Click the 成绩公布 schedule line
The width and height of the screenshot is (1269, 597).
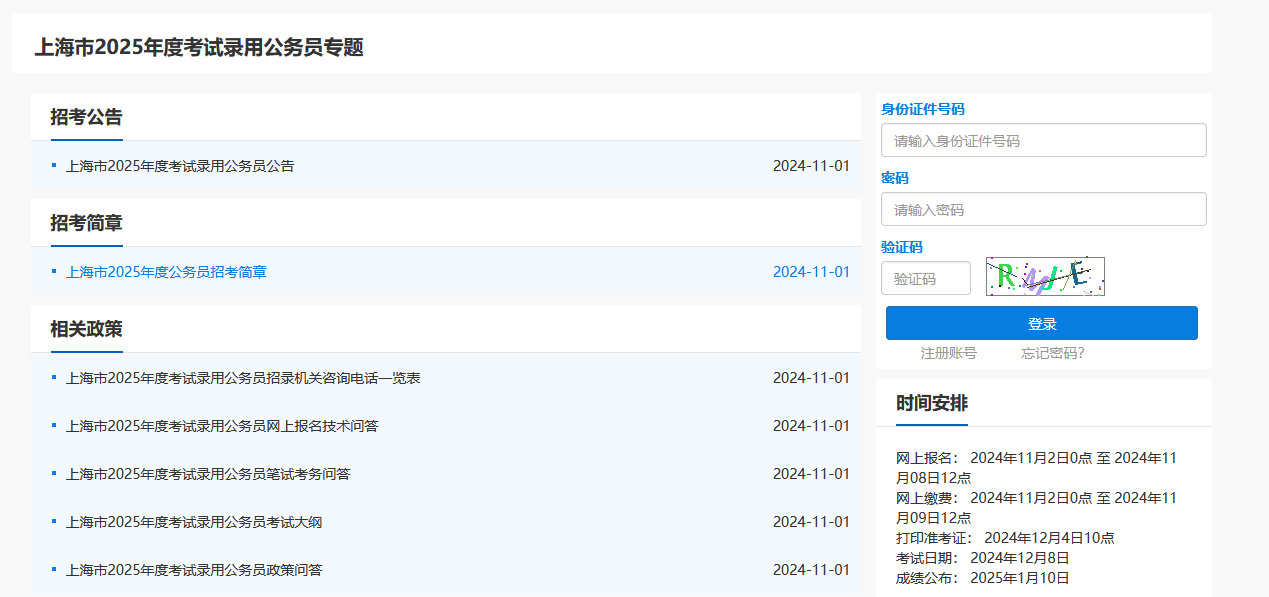click(x=982, y=578)
